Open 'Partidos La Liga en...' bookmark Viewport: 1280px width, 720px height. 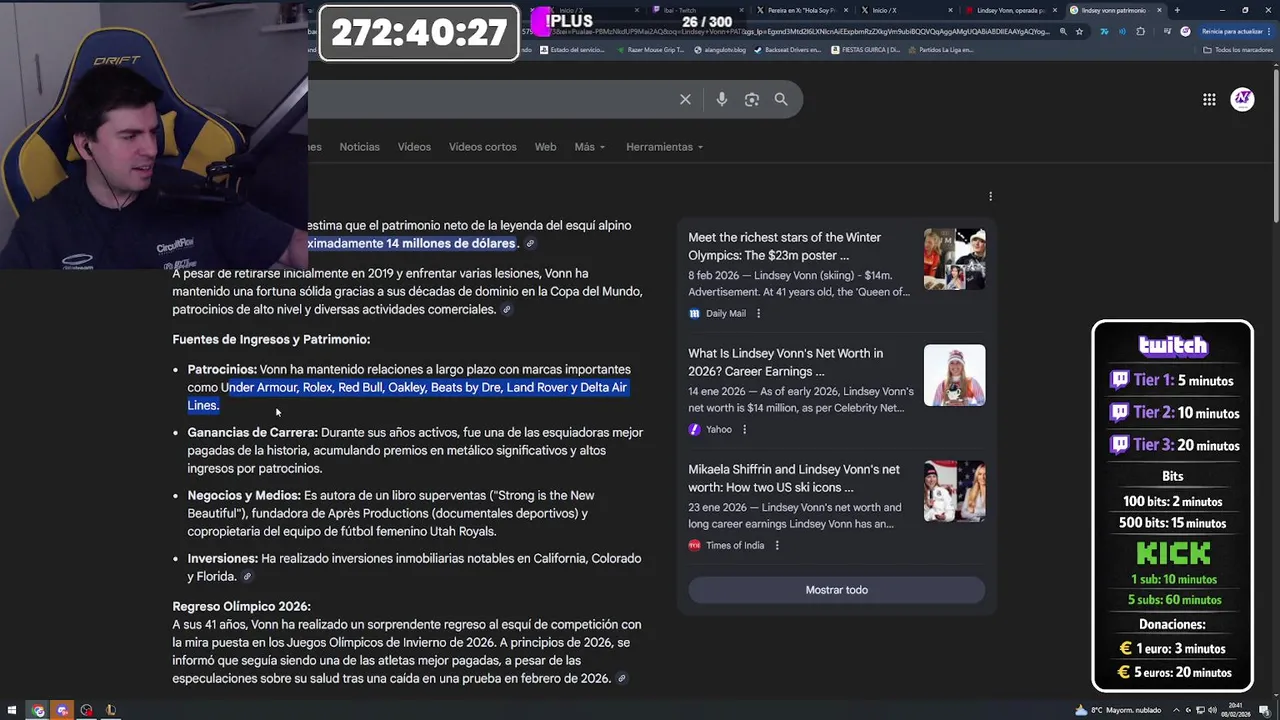pyautogui.click(x=941, y=49)
